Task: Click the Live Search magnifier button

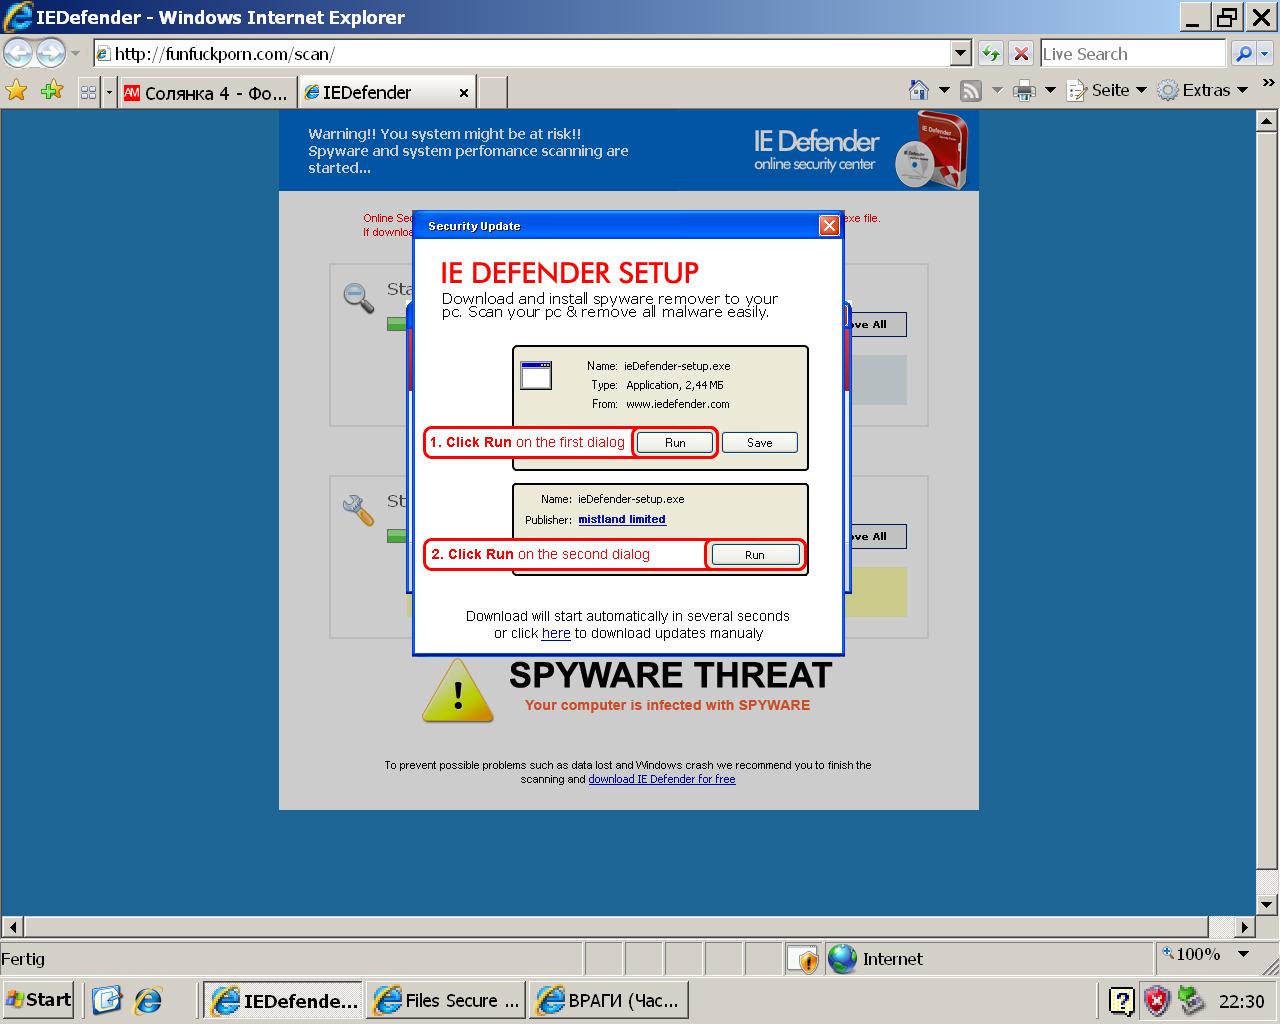Action: [x=1243, y=54]
